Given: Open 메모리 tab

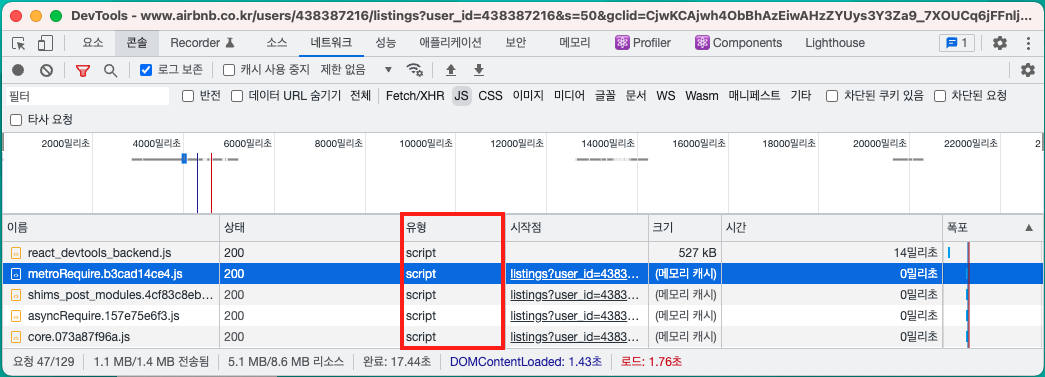Looking at the screenshot, I should 574,43.
